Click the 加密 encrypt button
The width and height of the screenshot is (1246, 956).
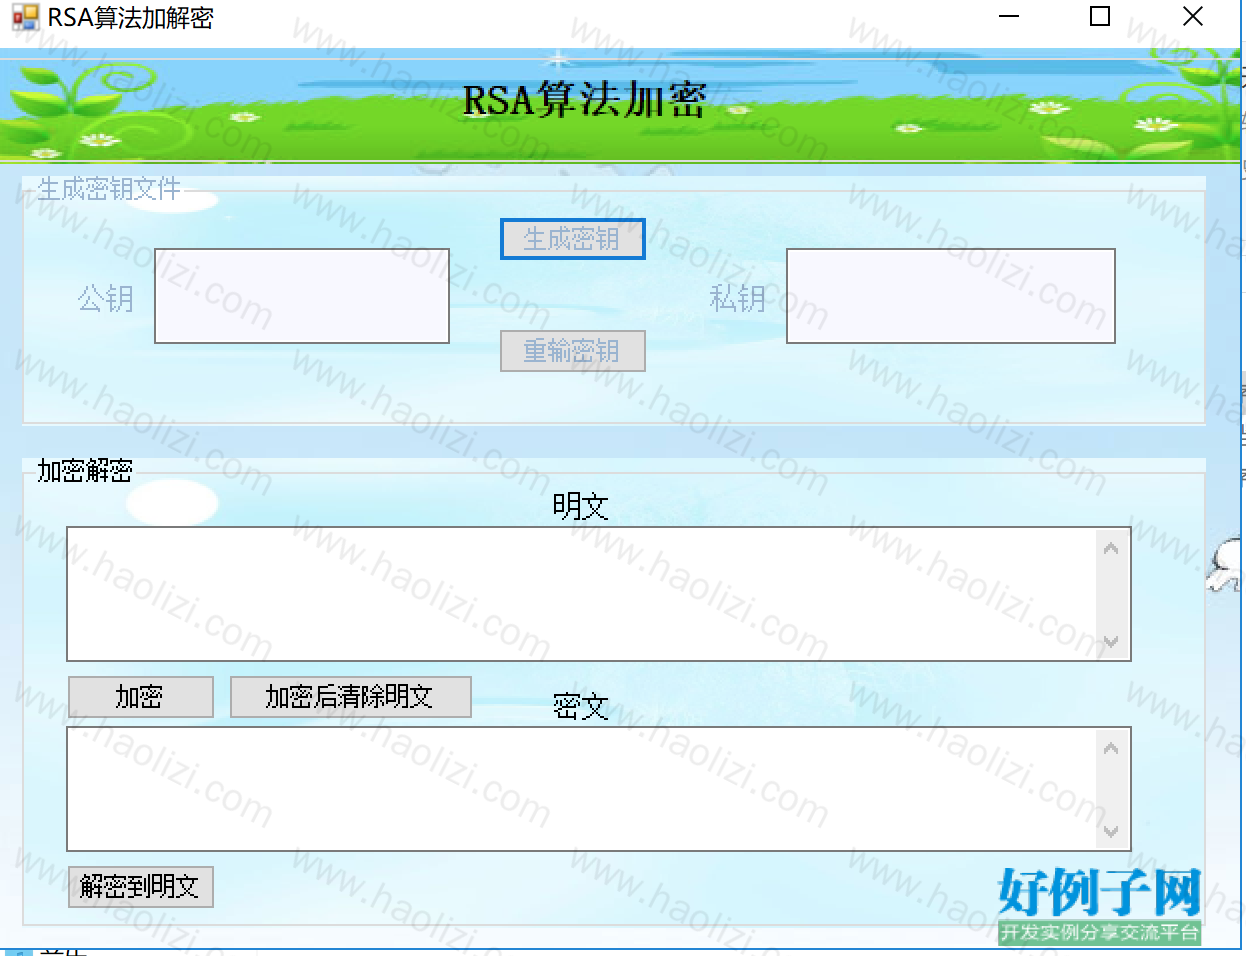[140, 697]
